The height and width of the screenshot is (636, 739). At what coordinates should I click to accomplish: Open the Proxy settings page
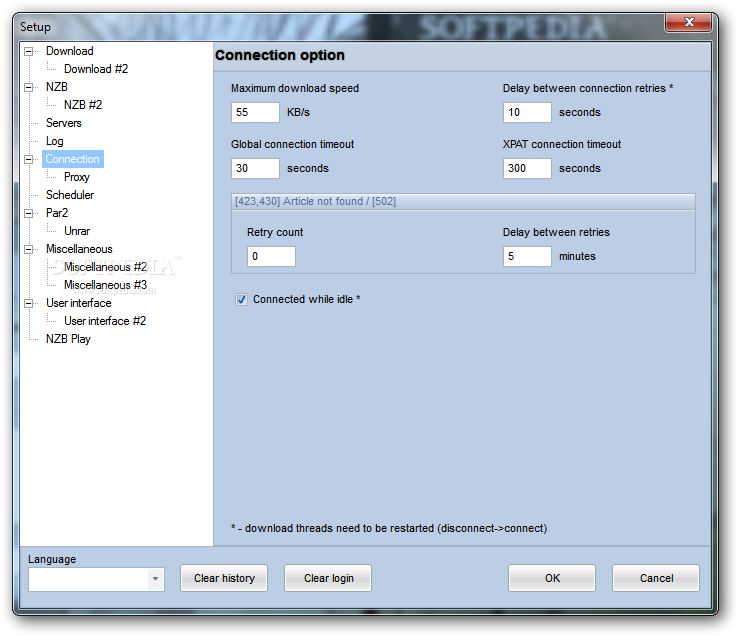(77, 177)
